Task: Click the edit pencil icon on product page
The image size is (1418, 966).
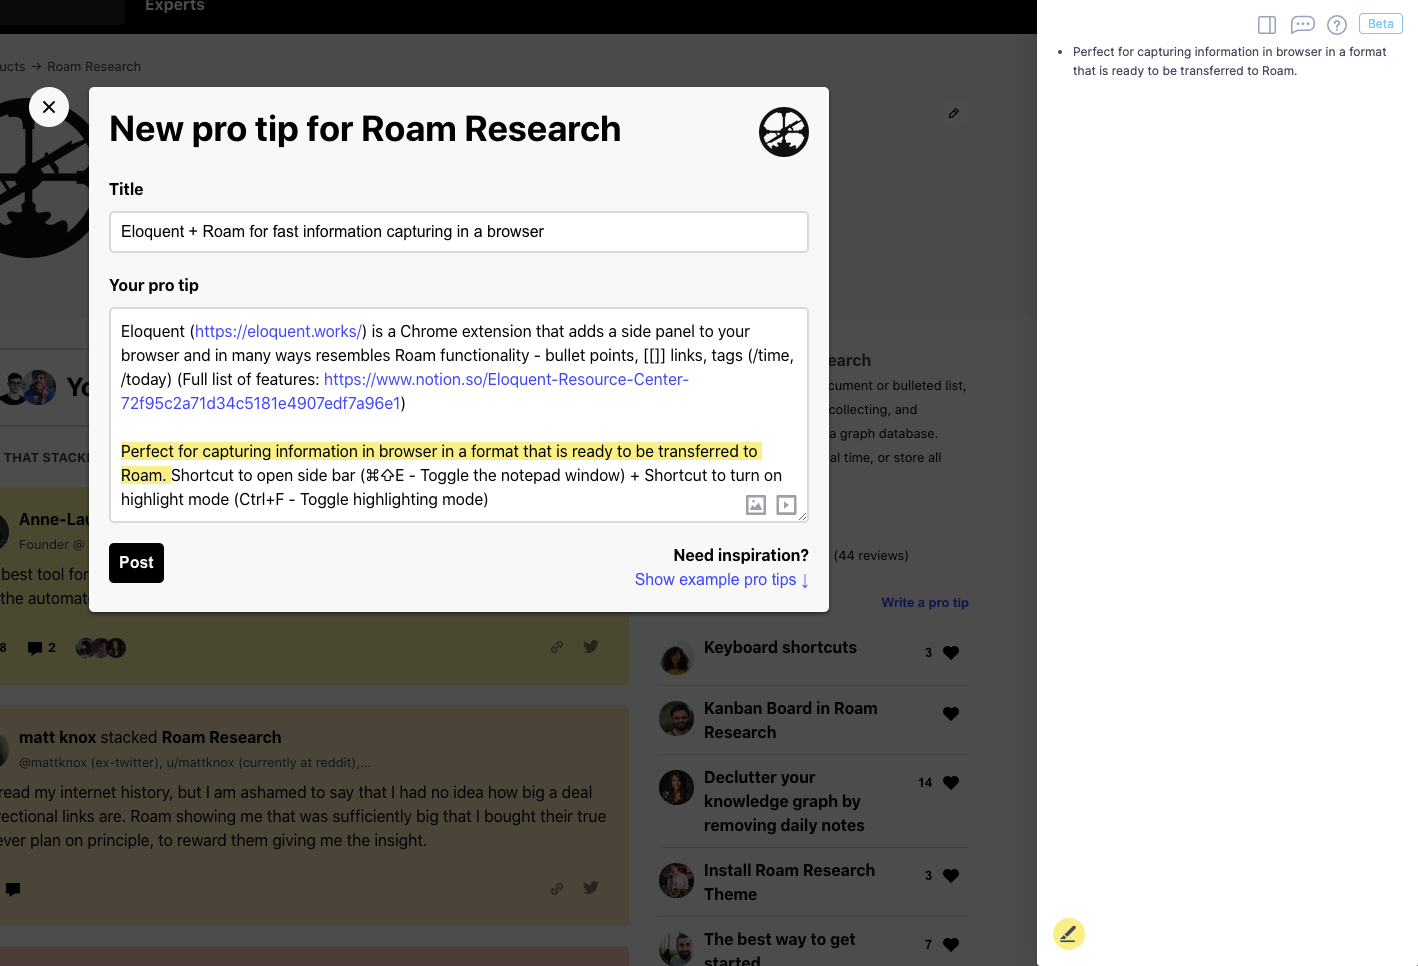Action: point(954,113)
